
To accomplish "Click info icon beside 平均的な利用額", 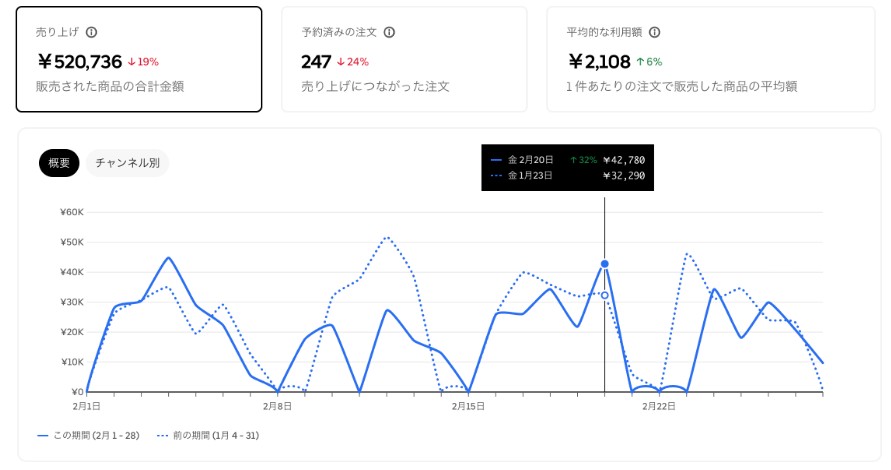I will pos(655,32).
